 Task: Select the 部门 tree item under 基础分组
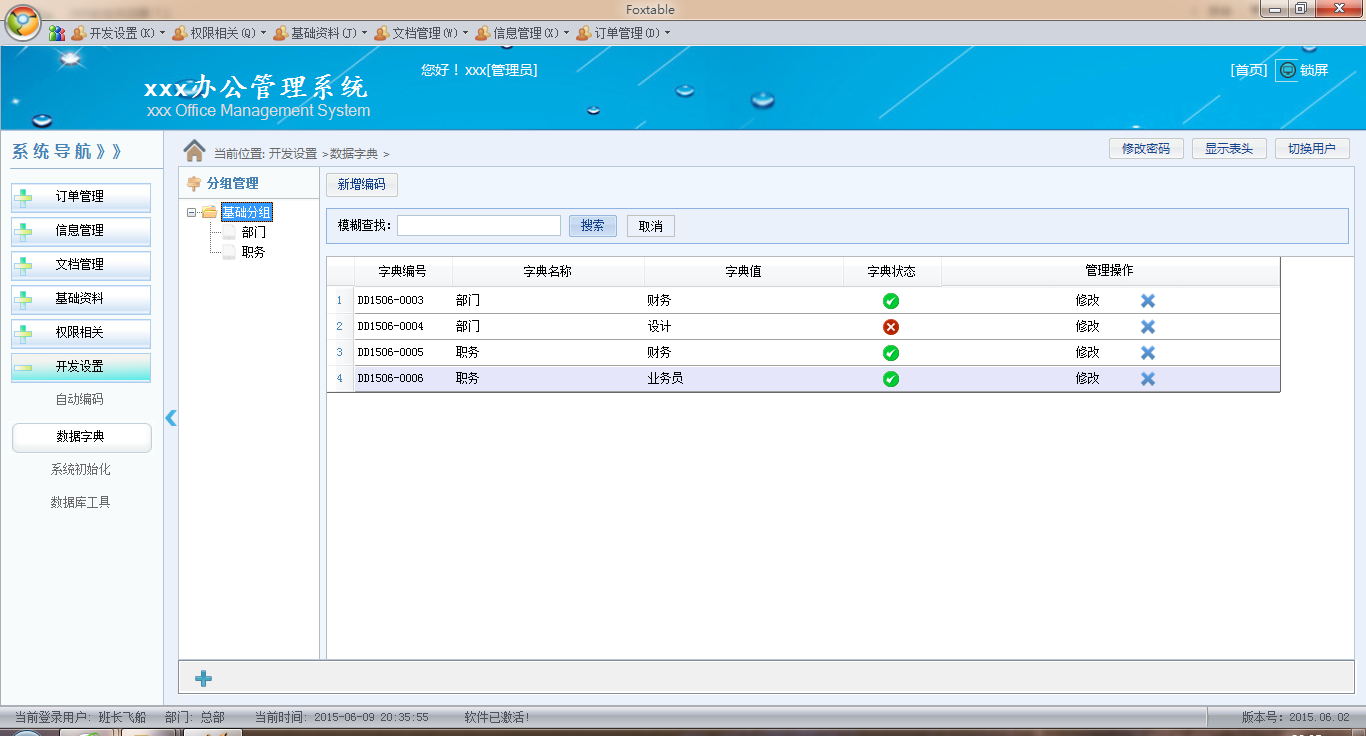click(254, 232)
